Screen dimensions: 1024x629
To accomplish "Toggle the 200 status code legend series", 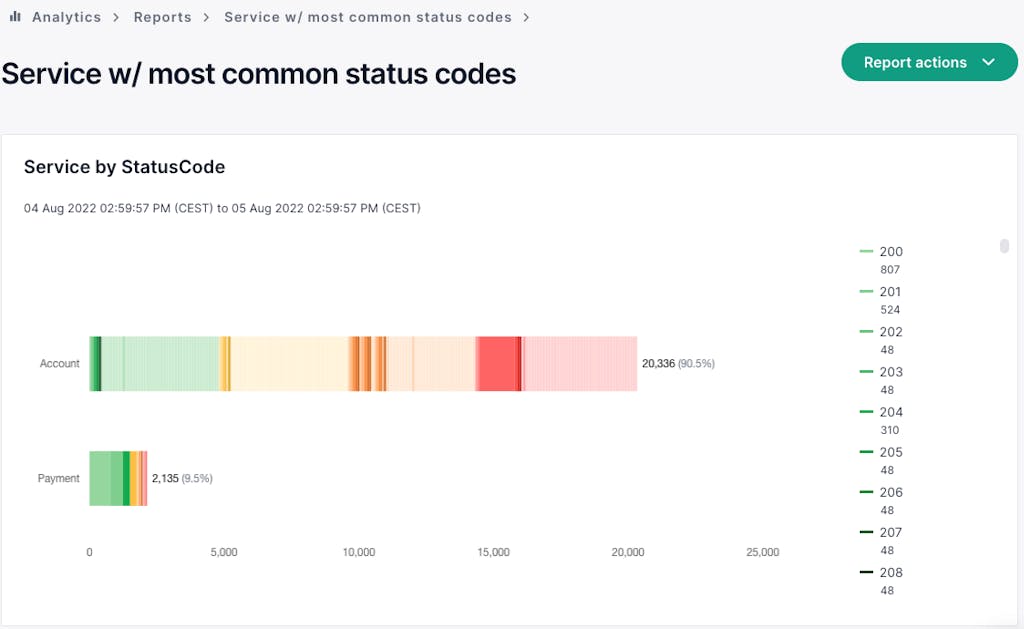I will (891, 252).
